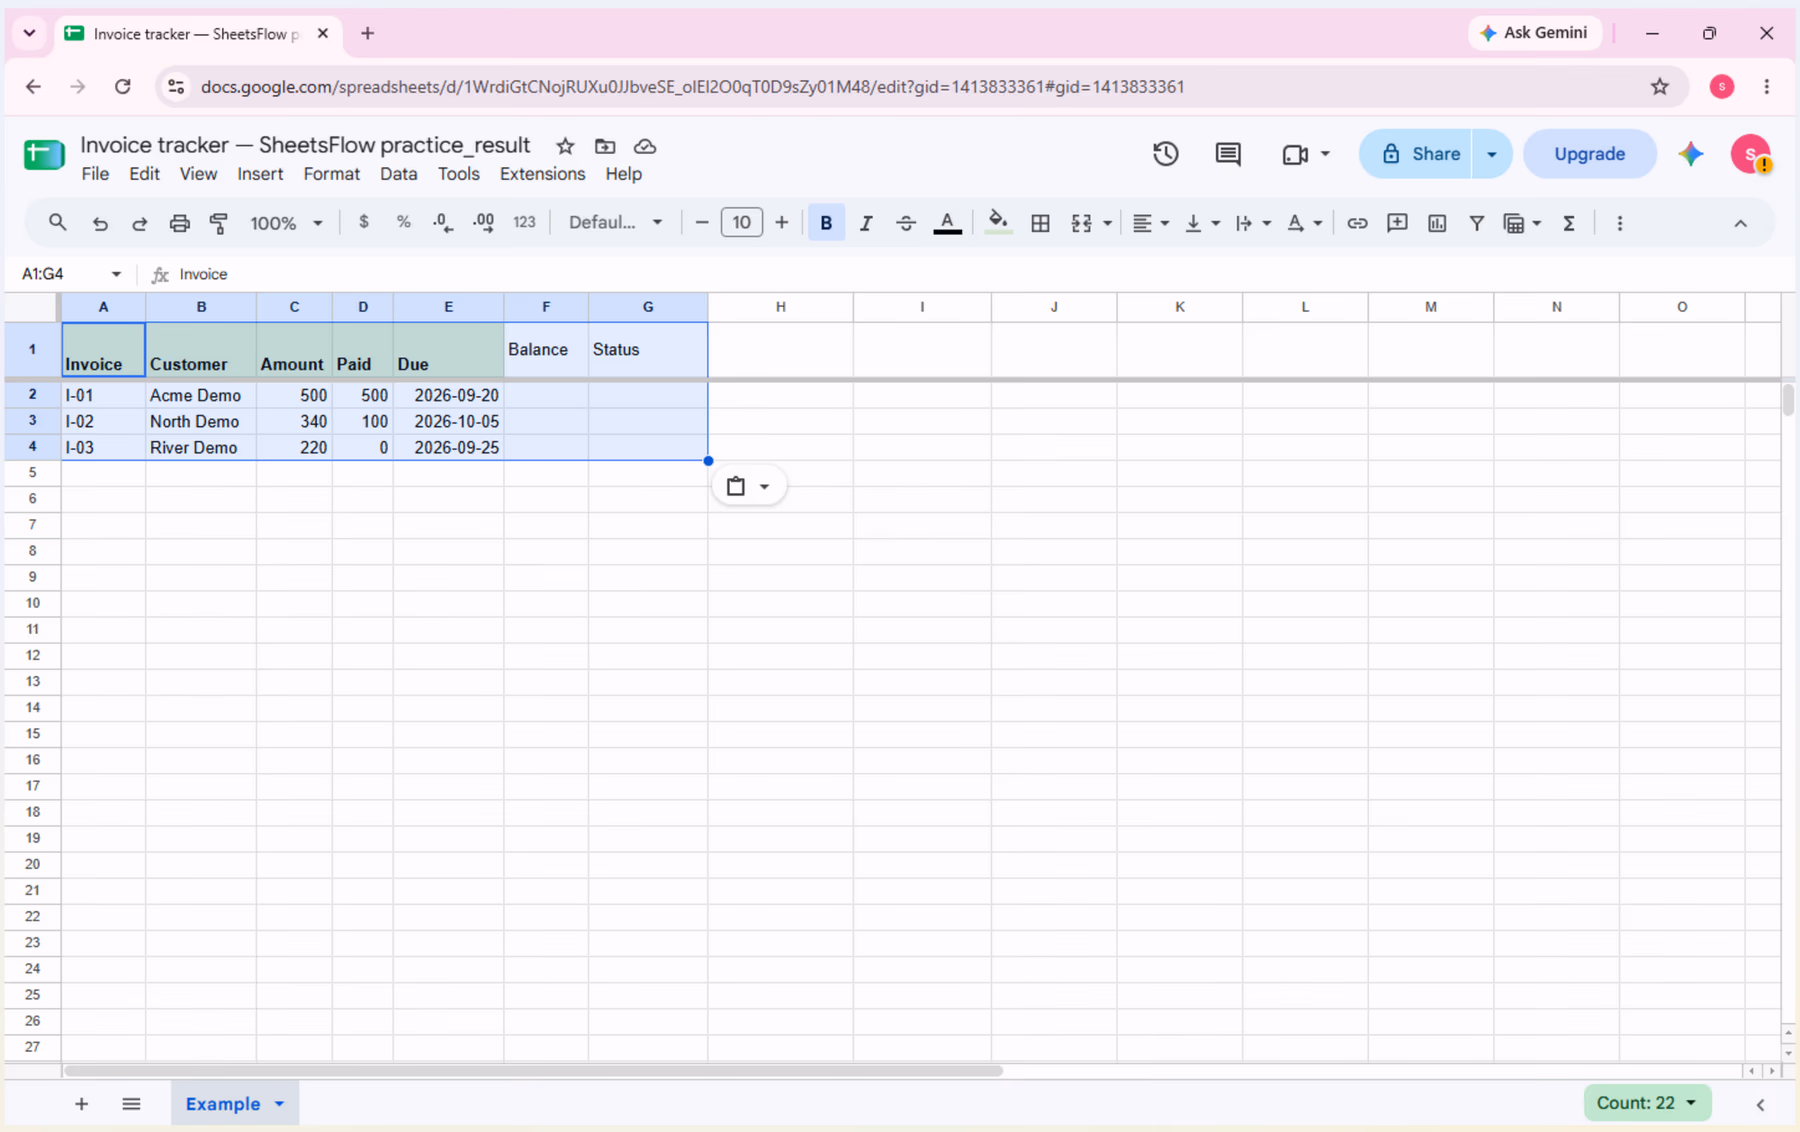Insert a chart
The image size is (1800, 1132).
point(1437,223)
